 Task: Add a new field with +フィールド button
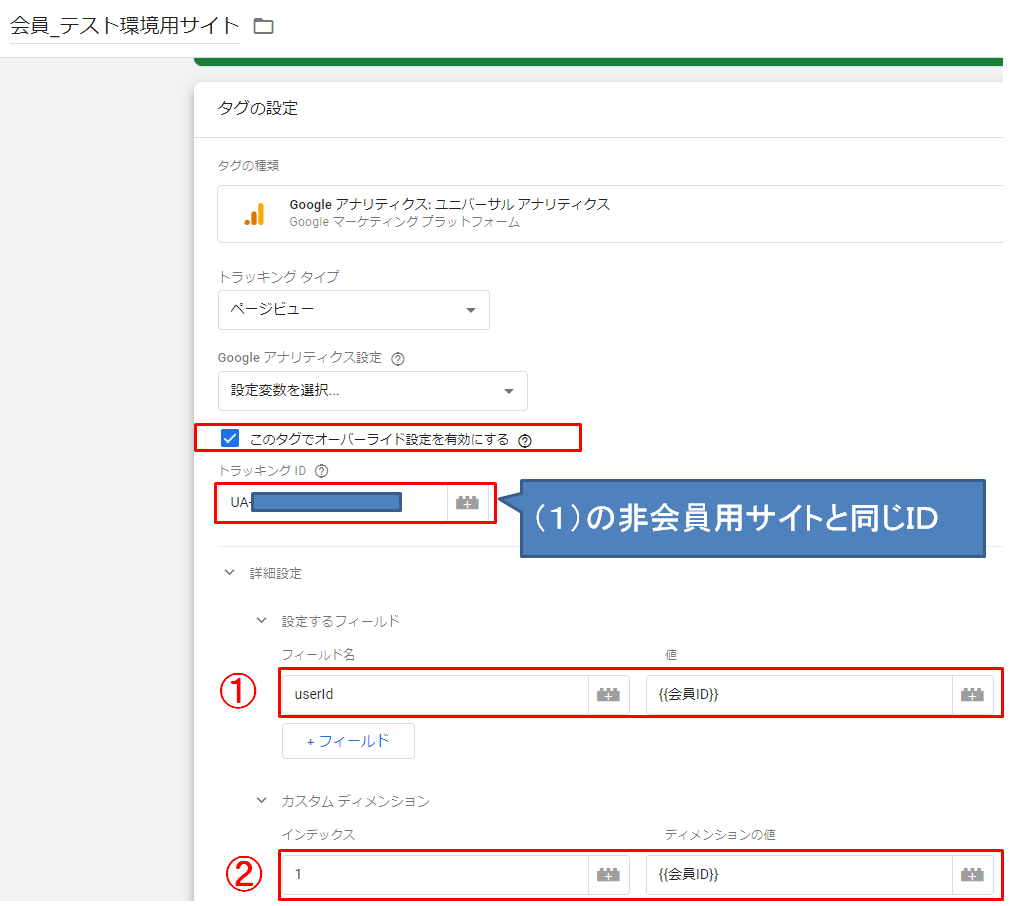click(x=348, y=741)
